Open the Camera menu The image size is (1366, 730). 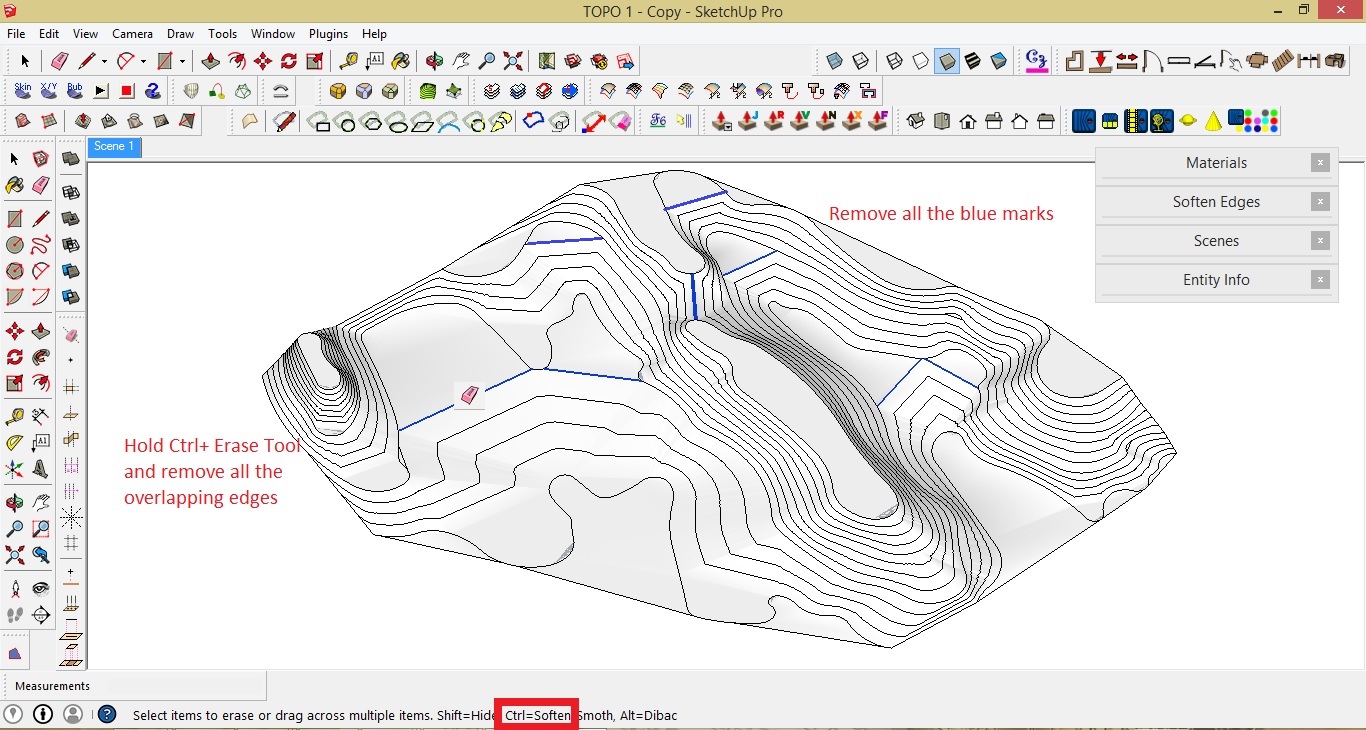click(x=132, y=33)
